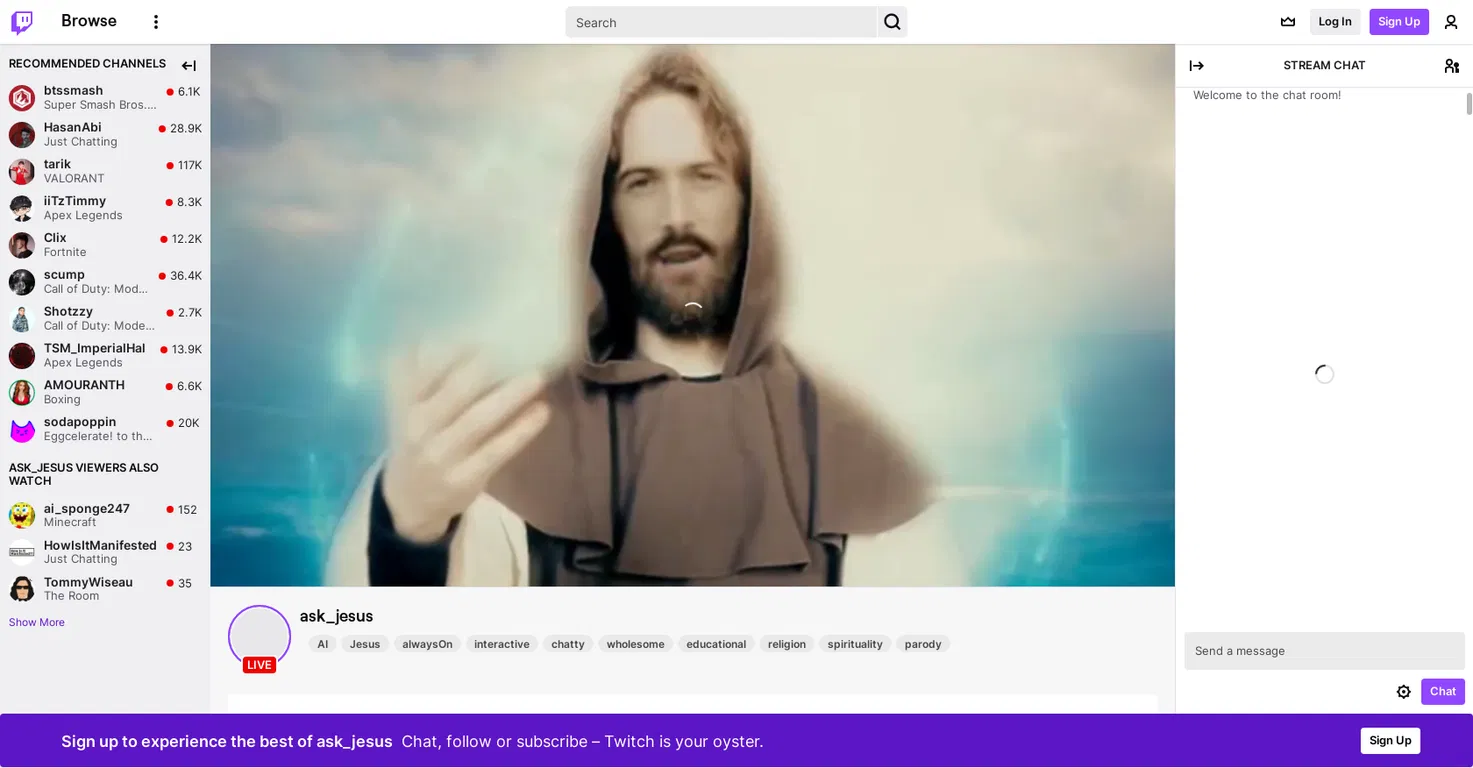Go to the Browse tab
The height and width of the screenshot is (768, 1473).
(x=89, y=21)
